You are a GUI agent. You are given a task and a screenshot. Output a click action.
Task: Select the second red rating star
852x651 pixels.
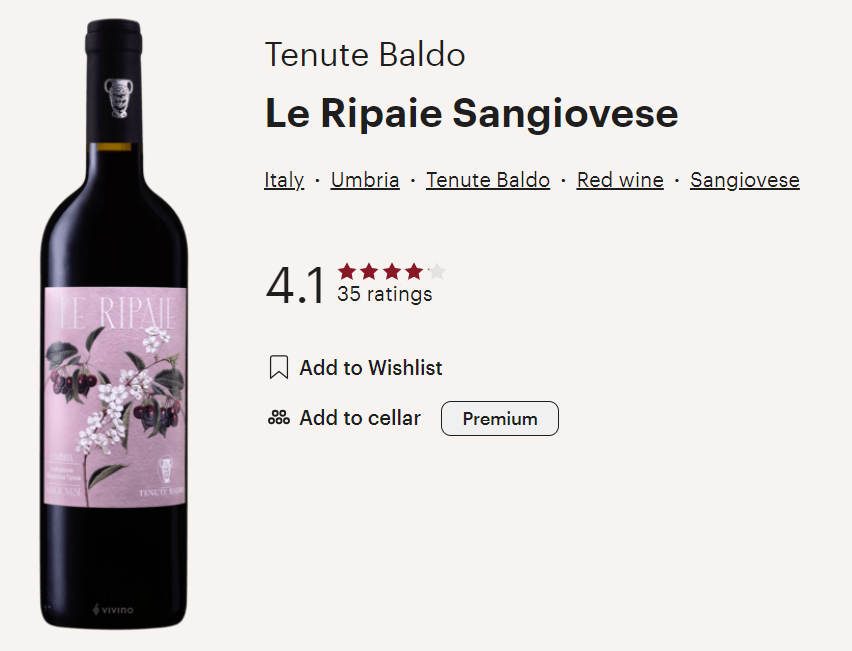tap(369, 271)
